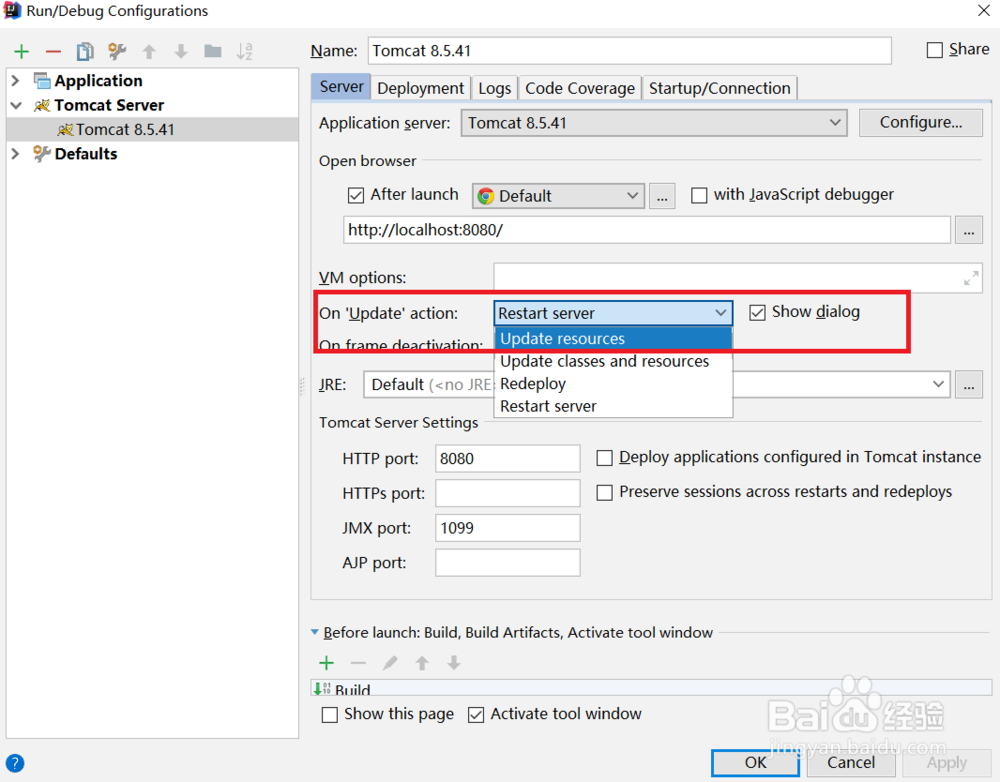Screen dimensions: 1000x782
Task: Select Tomcat 8.5.41 in the configuration tree
Action: click(x=152, y=129)
